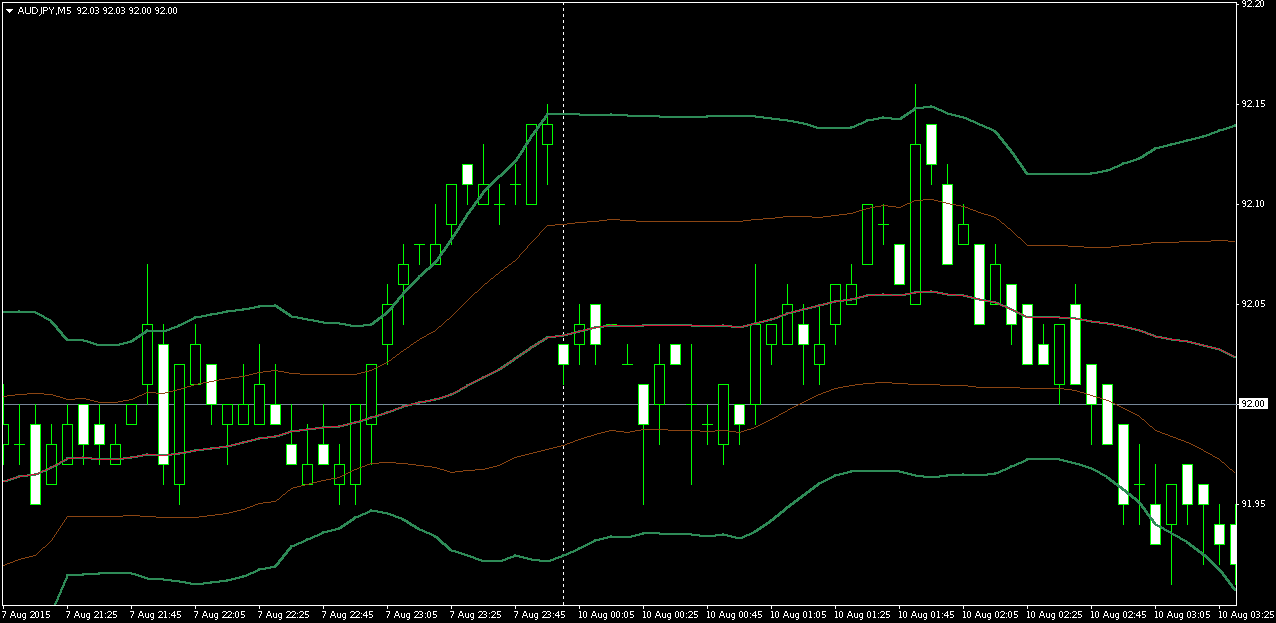Click the 10 Aug 00:05 time label
This screenshot has width=1276, height=623.
pyautogui.click(x=606, y=613)
